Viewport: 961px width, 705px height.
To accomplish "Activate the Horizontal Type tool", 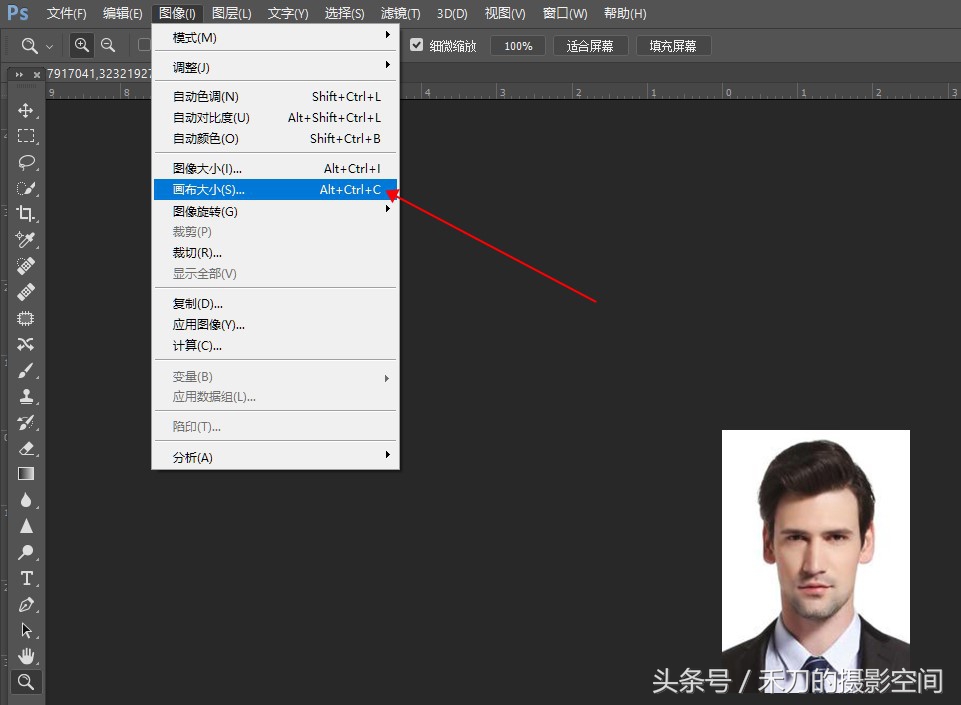I will 26,577.
